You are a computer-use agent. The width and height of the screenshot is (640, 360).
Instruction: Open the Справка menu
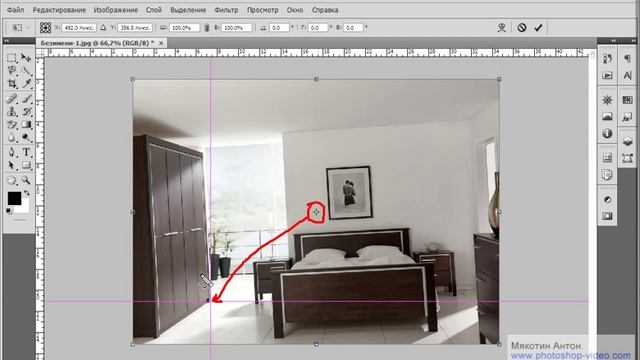pyautogui.click(x=325, y=10)
